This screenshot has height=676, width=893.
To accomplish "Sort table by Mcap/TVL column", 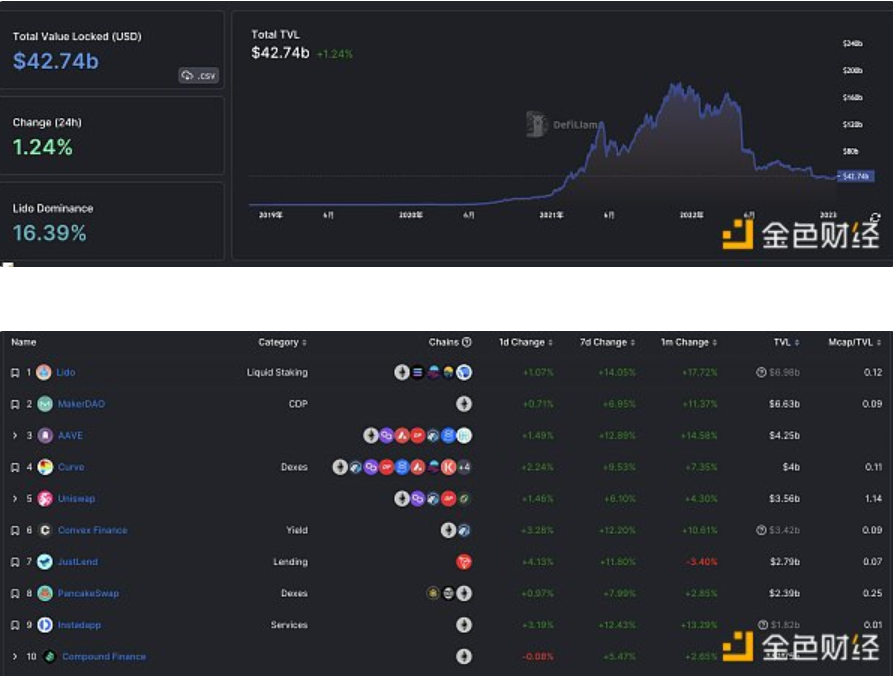I will [x=855, y=342].
